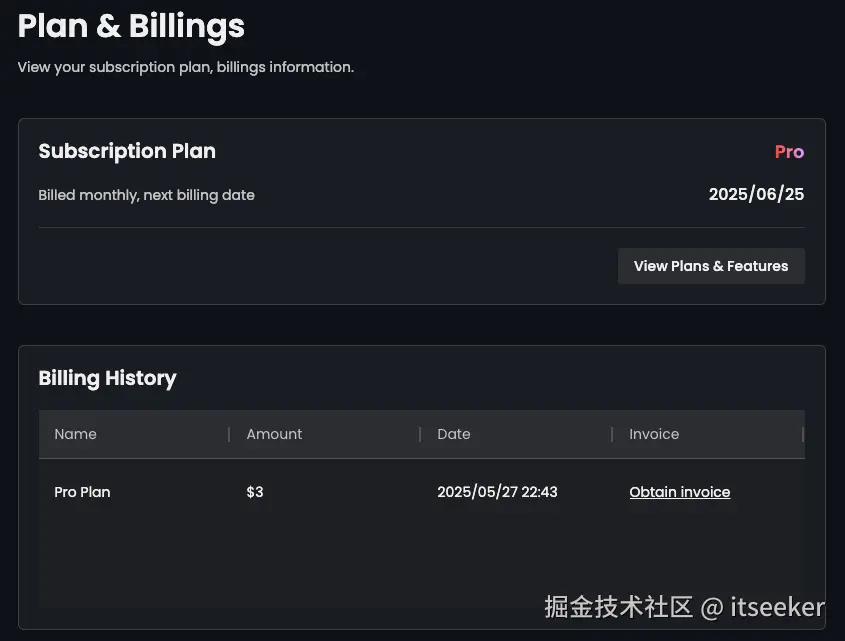Click the Pro plan badge
The height and width of the screenshot is (641, 845).
click(789, 152)
